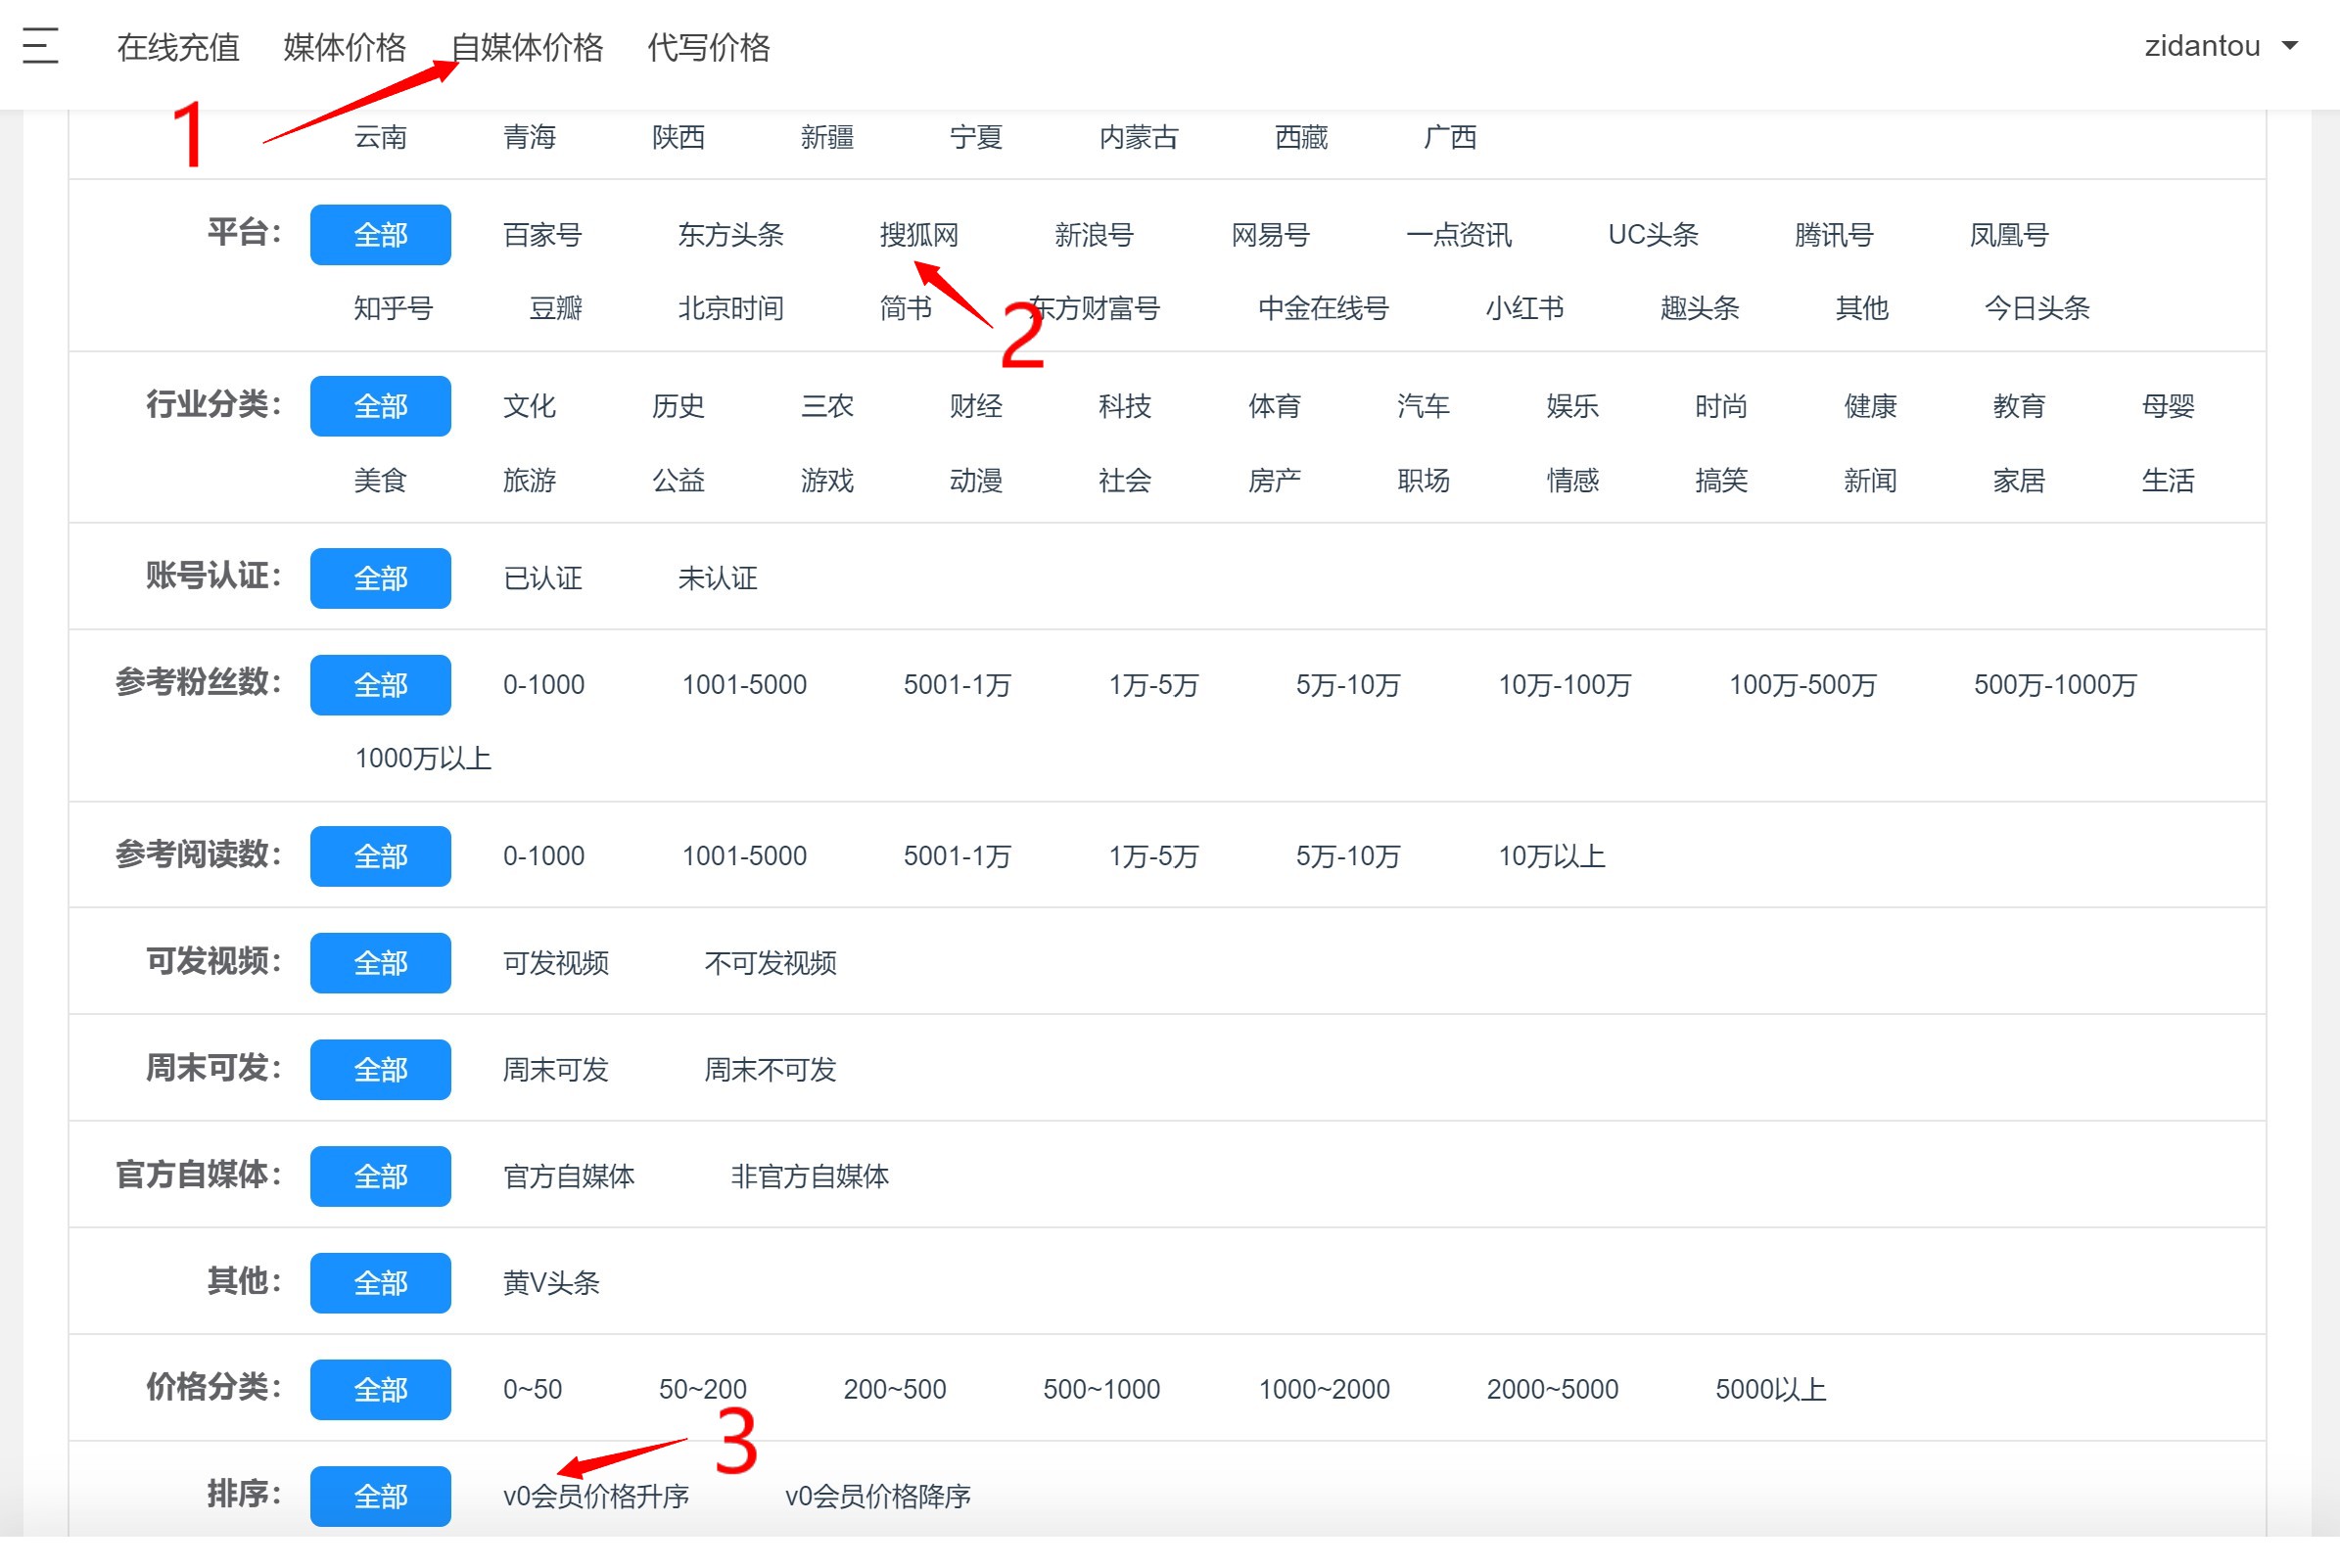Open the 代写价格 menu item
This screenshot has width=2340, height=1568.
tap(708, 47)
